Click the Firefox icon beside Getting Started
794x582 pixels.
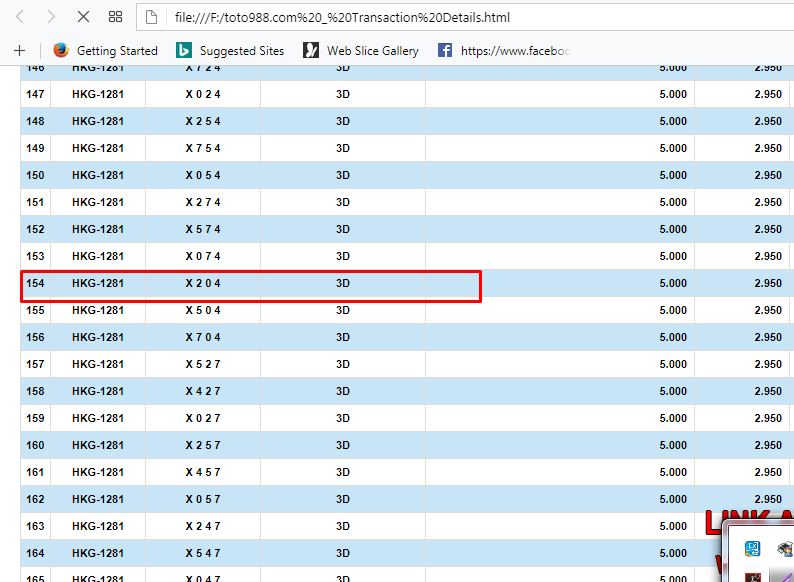pos(61,50)
